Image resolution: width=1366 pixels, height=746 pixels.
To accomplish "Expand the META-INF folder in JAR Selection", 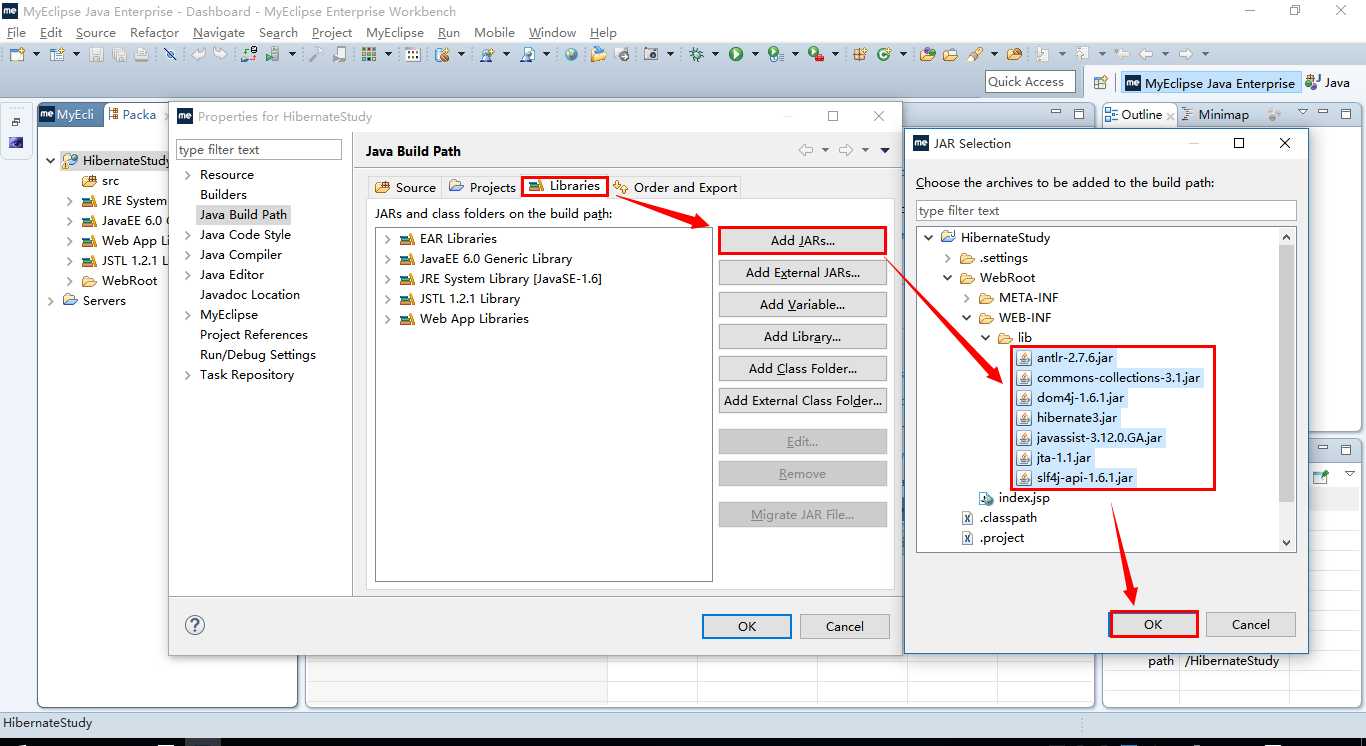I will (x=967, y=298).
